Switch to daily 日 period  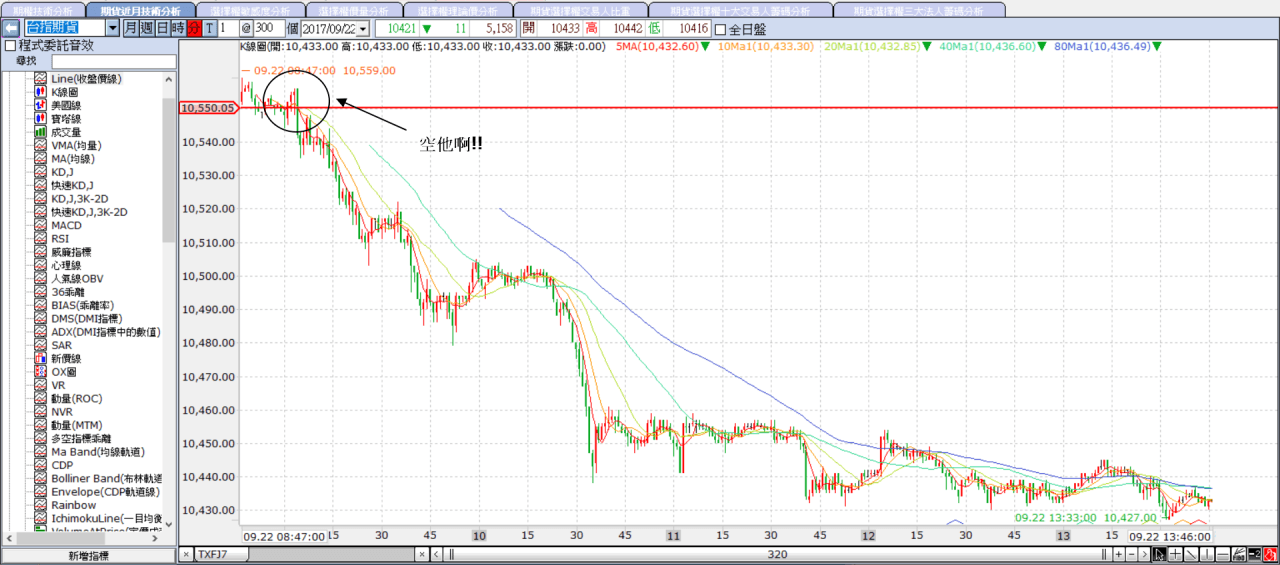tap(163, 29)
